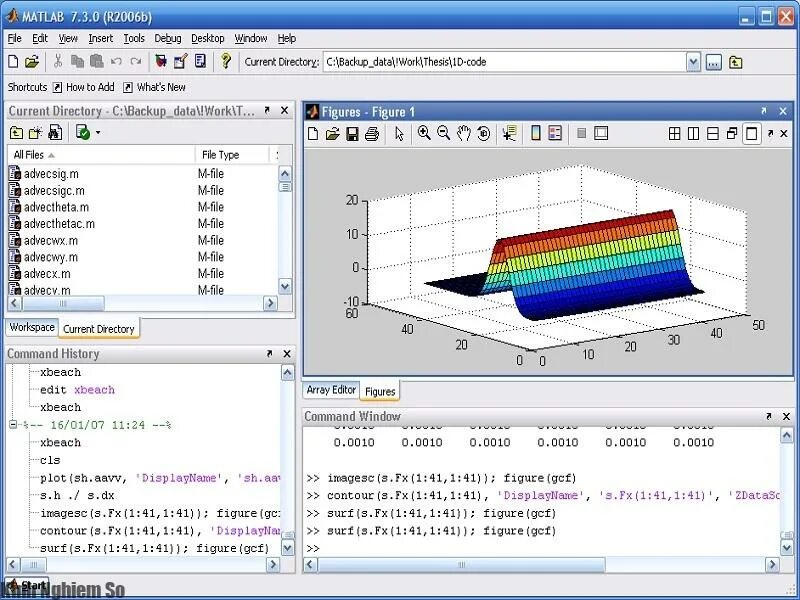Open the Tools menu
The height and width of the screenshot is (600, 800).
134,38
